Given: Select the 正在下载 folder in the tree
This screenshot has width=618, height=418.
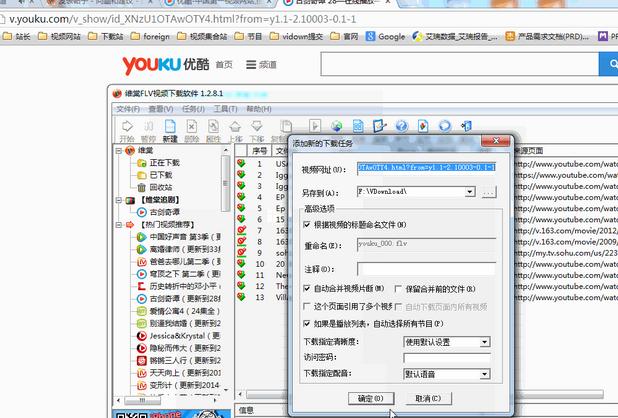Looking at the screenshot, I should pos(164,163).
